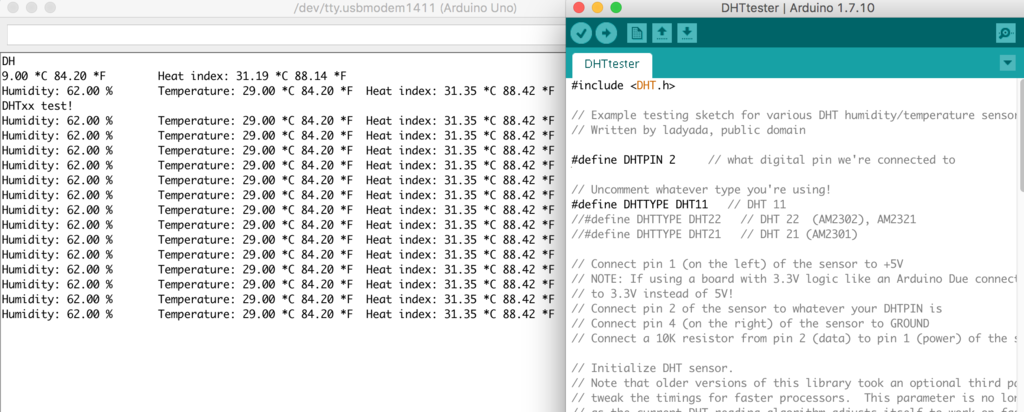The image size is (1024, 412).
Task: Click the 'DHTtester | Arduino 1.7.10' title
Action: (x=795, y=8)
